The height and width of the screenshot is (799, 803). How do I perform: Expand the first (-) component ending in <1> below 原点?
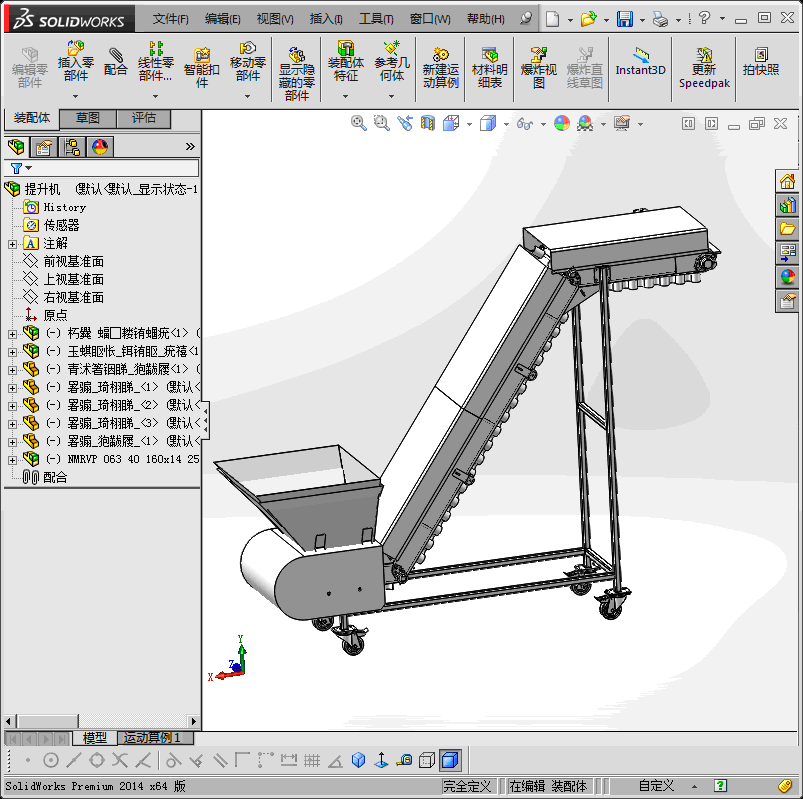pyautogui.click(x=12, y=334)
